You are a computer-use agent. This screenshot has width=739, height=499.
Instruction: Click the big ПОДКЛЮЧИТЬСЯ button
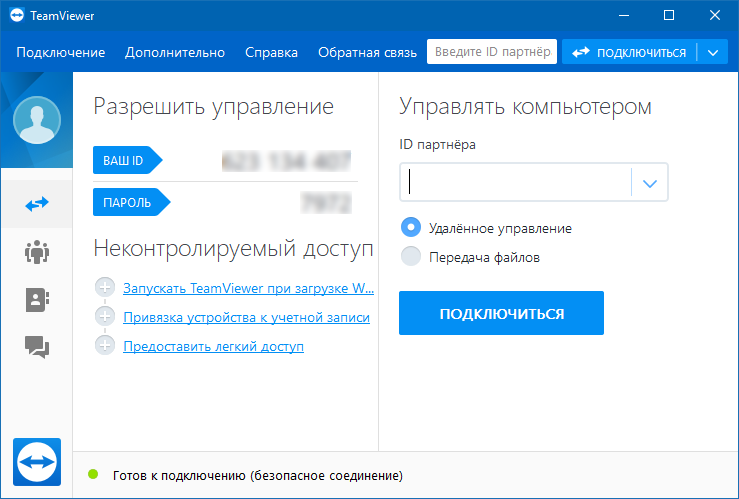coord(501,313)
